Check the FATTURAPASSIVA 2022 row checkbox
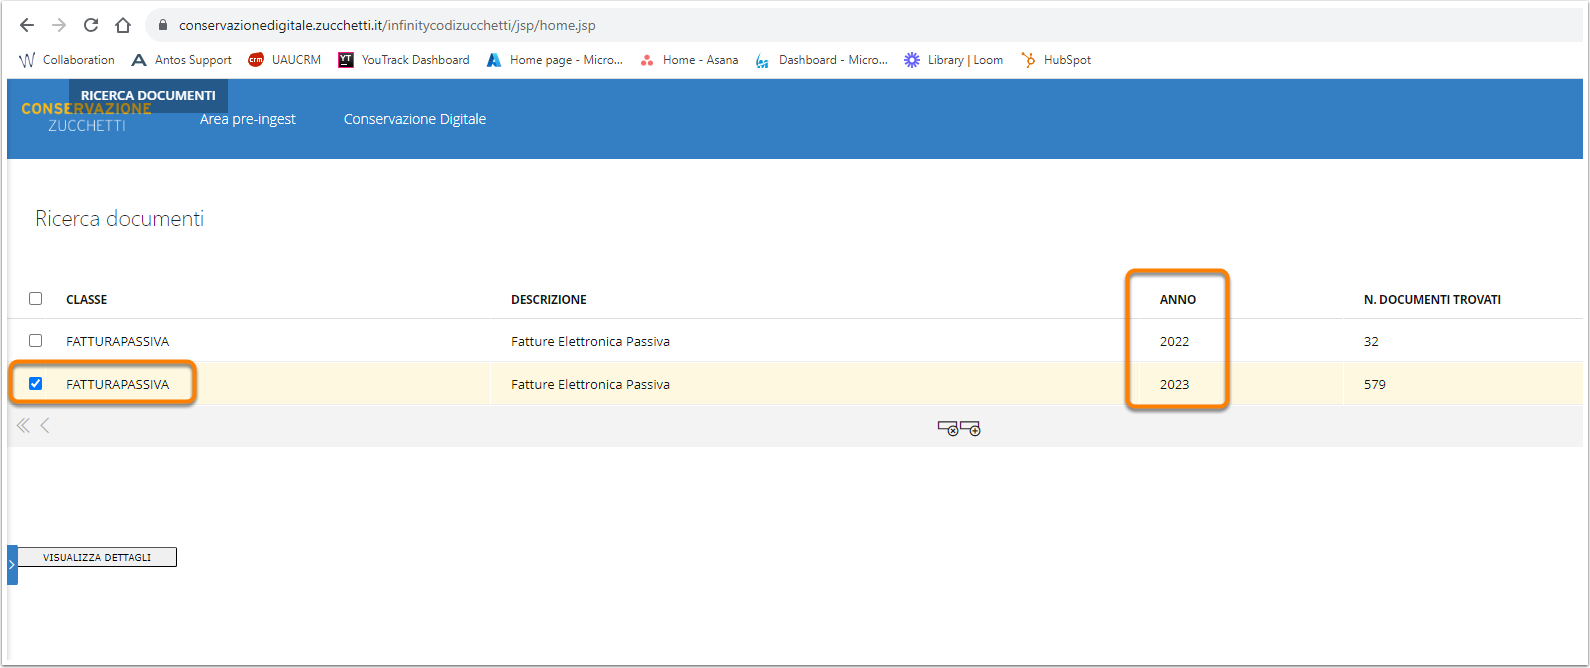 pos(36,340)
